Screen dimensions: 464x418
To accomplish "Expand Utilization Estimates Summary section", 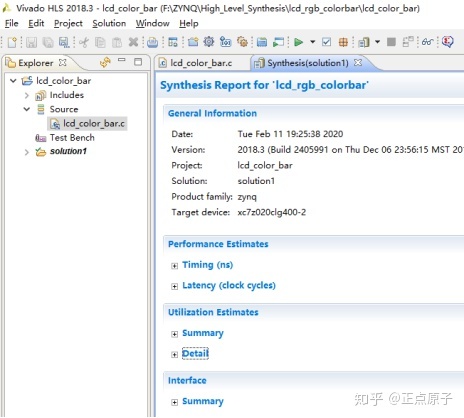I will (174, 334).
